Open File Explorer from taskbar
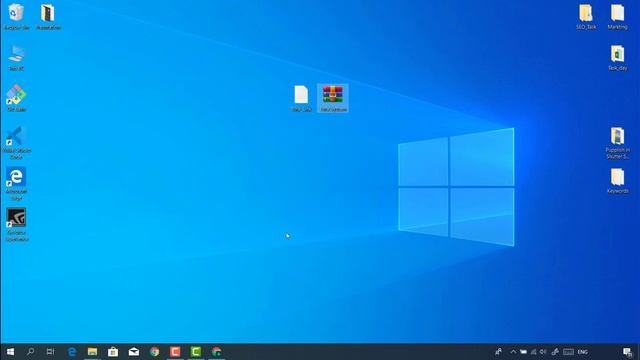Viewport: 640px width, 360px height. pos(92,352)
